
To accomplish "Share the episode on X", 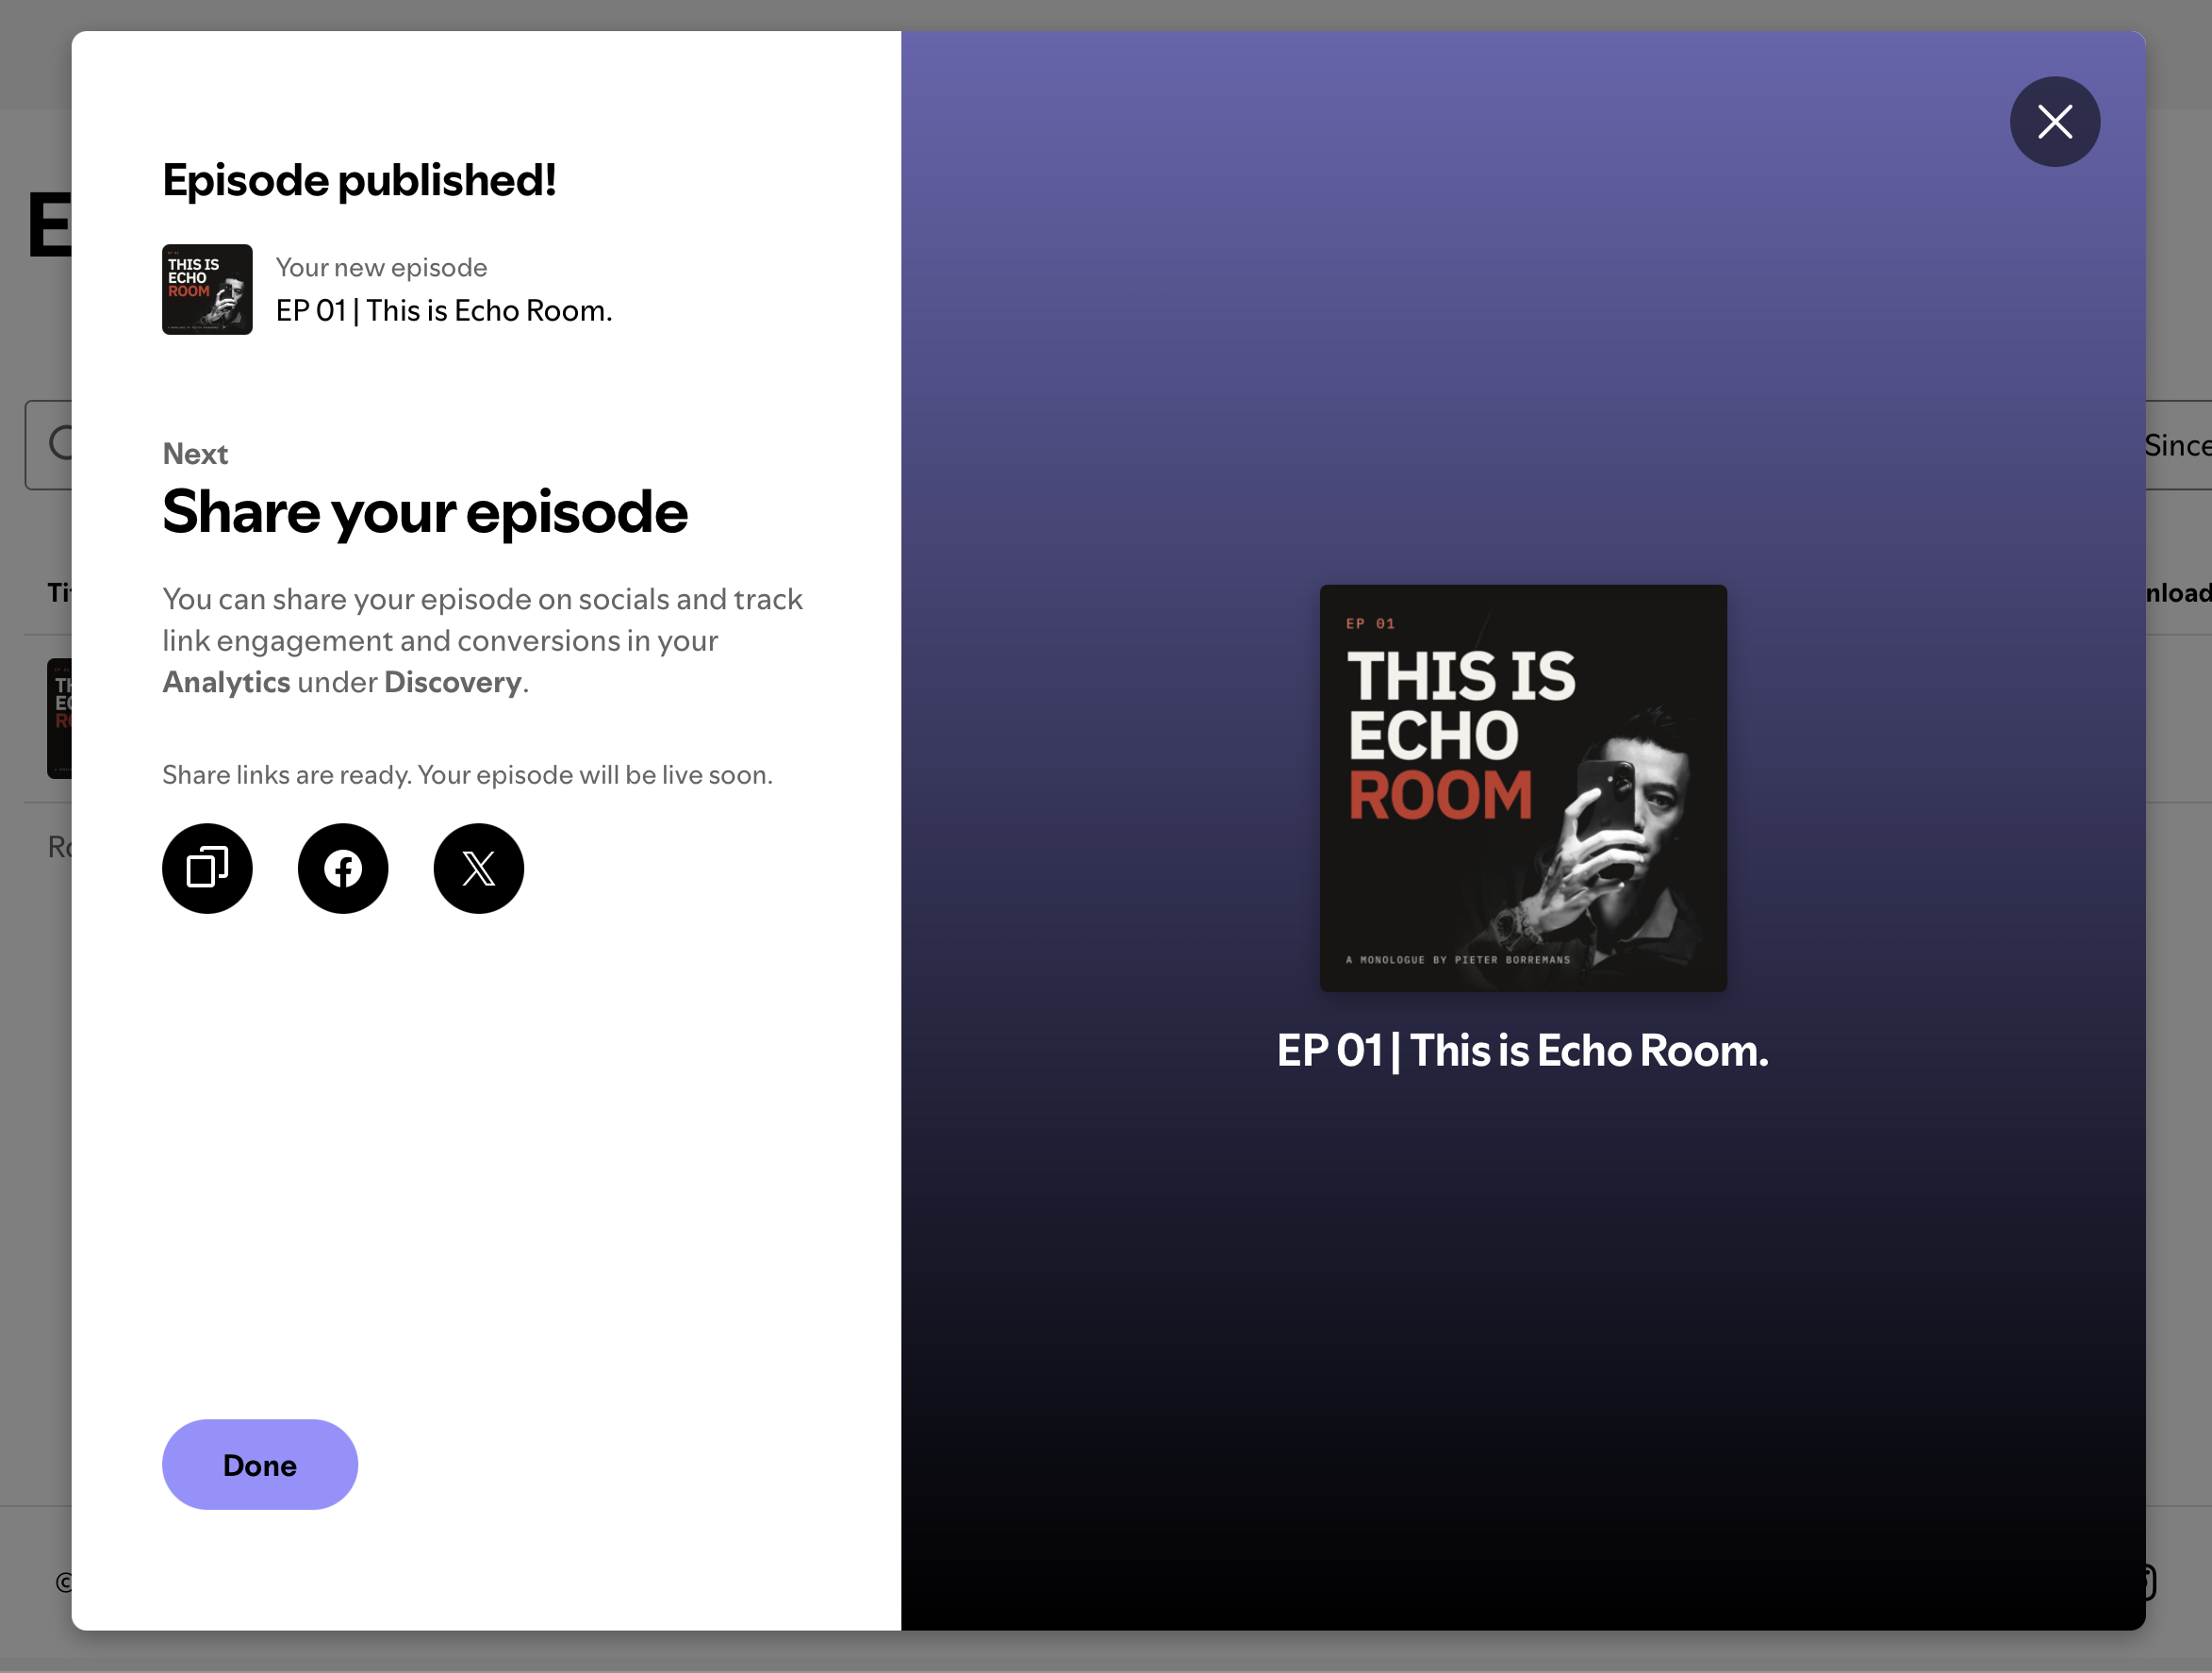I will click(479, 868).
